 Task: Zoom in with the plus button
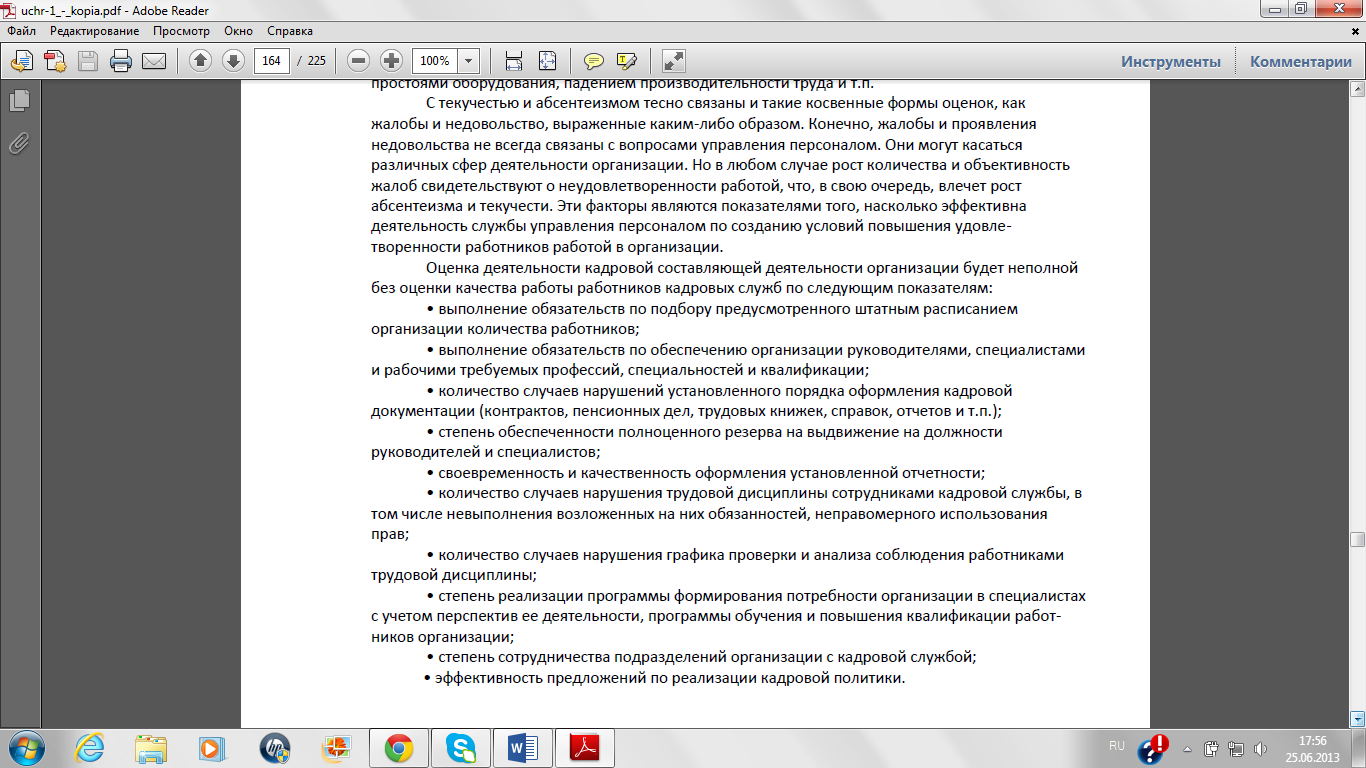(x=391, y=61)
